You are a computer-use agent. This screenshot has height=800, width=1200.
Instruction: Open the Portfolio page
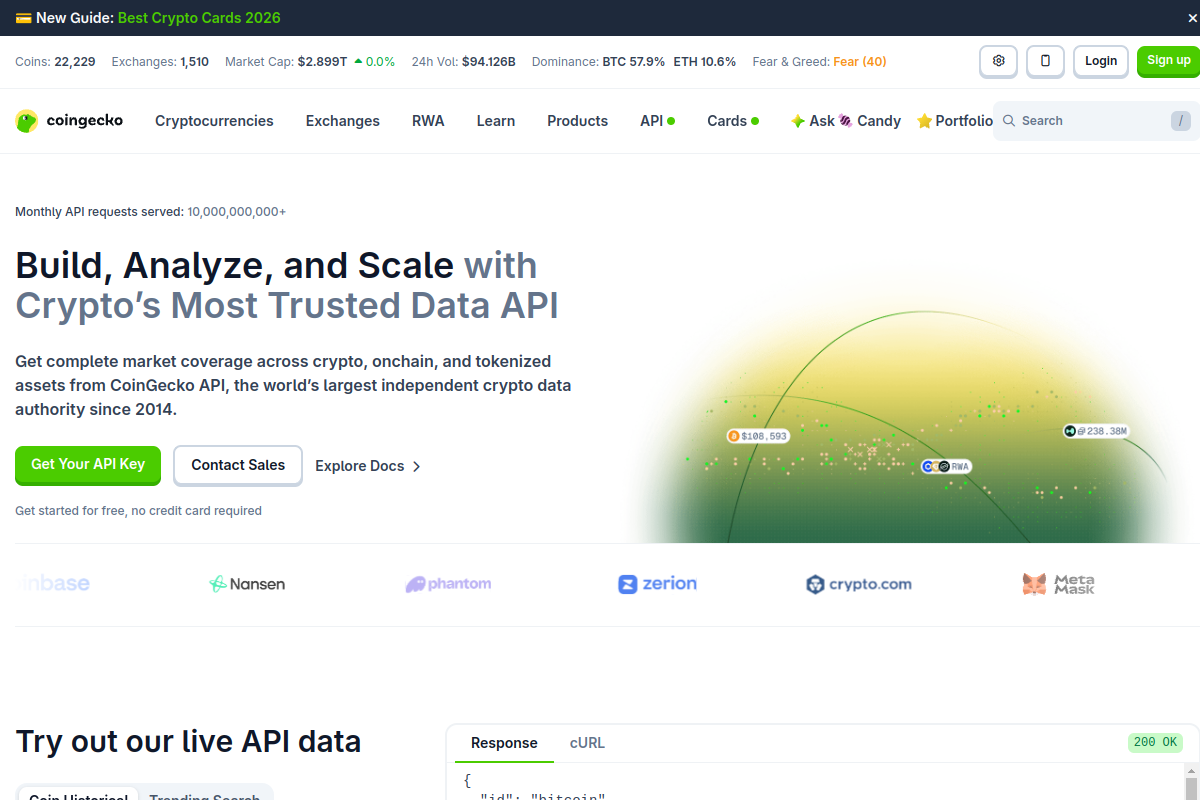coord(955,121)
